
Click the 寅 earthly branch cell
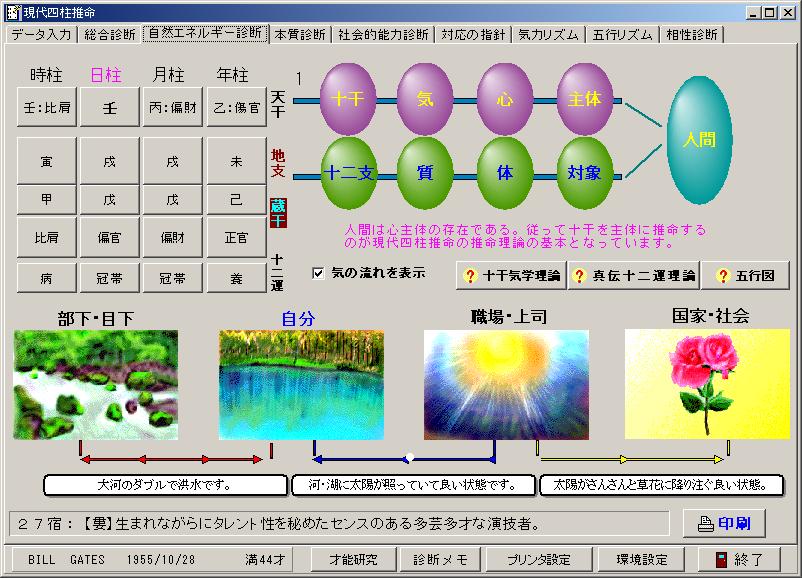click(47, 161)
